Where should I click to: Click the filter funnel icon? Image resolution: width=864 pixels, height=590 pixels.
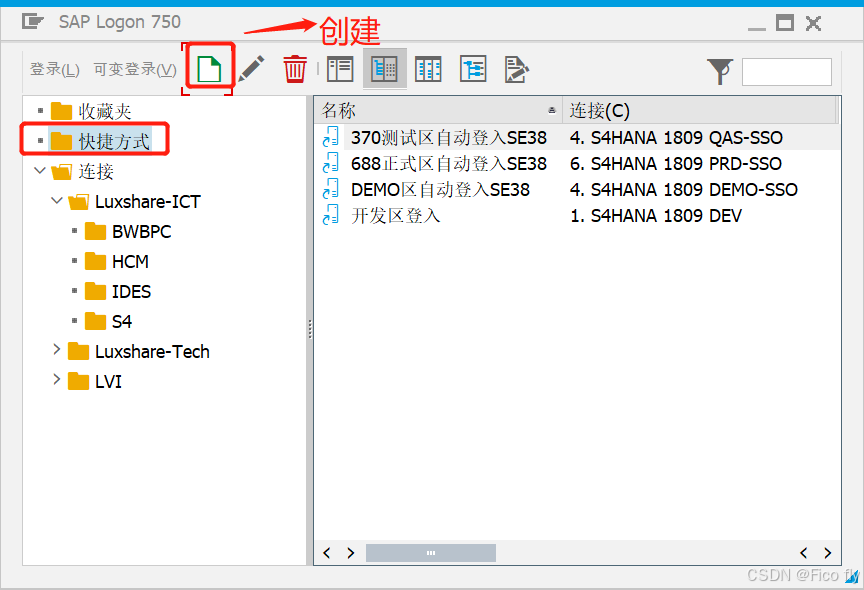pos(721,71)
